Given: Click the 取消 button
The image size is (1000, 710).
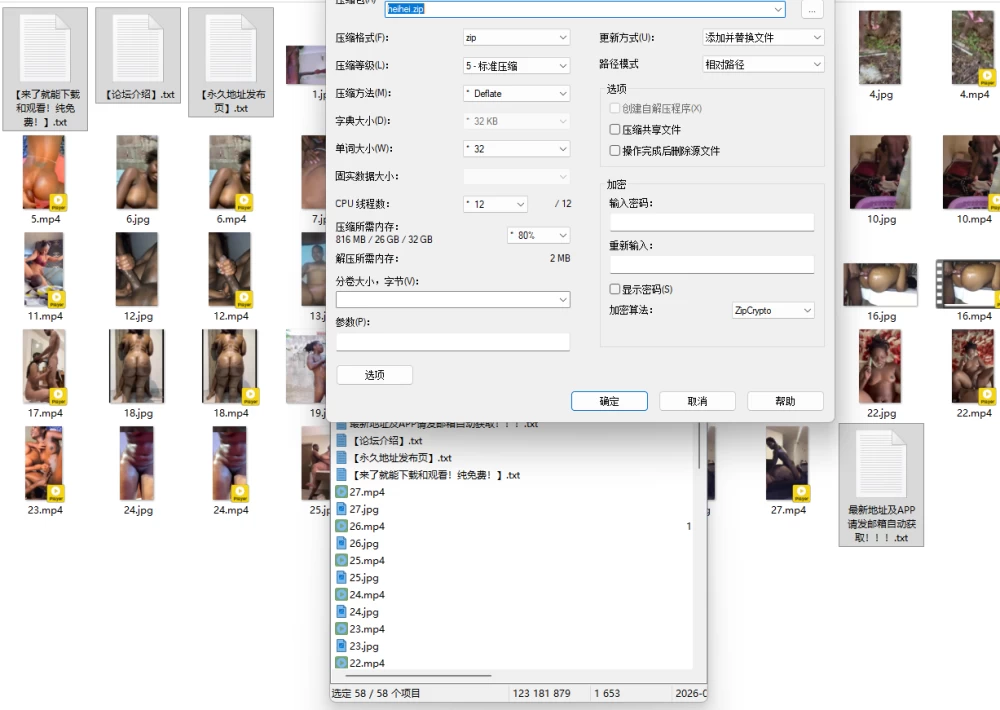Looking at the screenshot, I should click(x=697, y=401).
